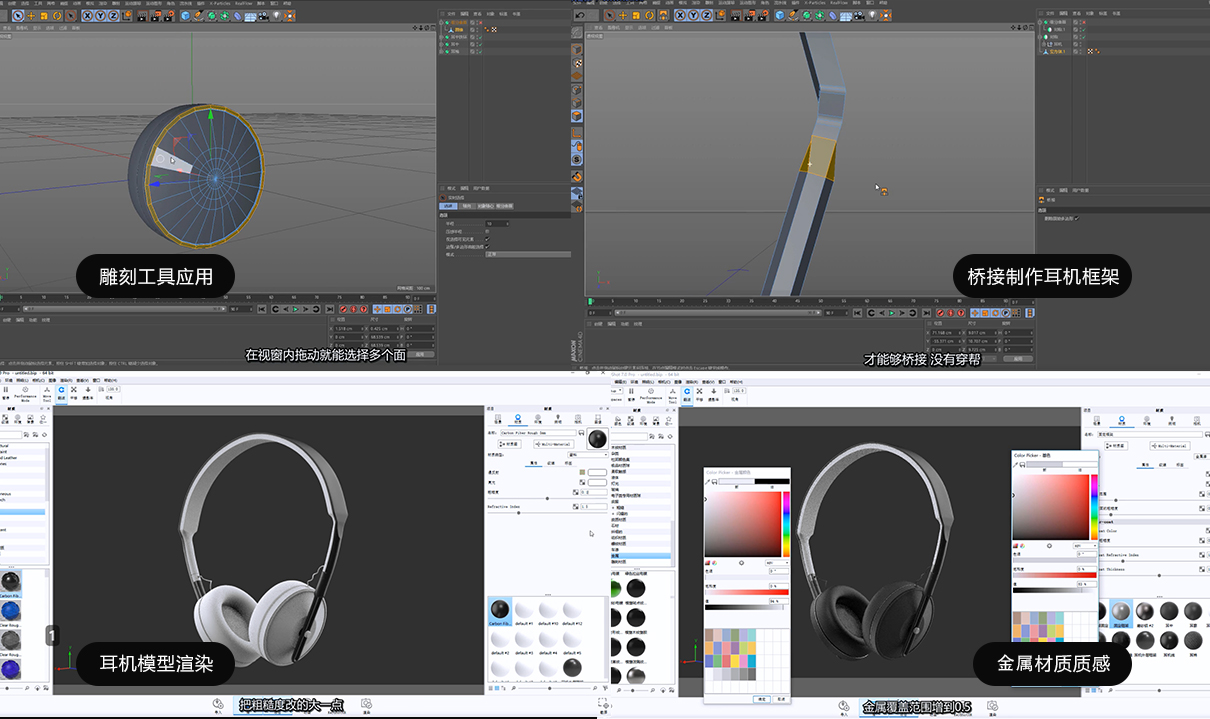Open Render Settings icon in top-right Cinema 4D
Screen dimensions: 1210x719
[763, 15]
